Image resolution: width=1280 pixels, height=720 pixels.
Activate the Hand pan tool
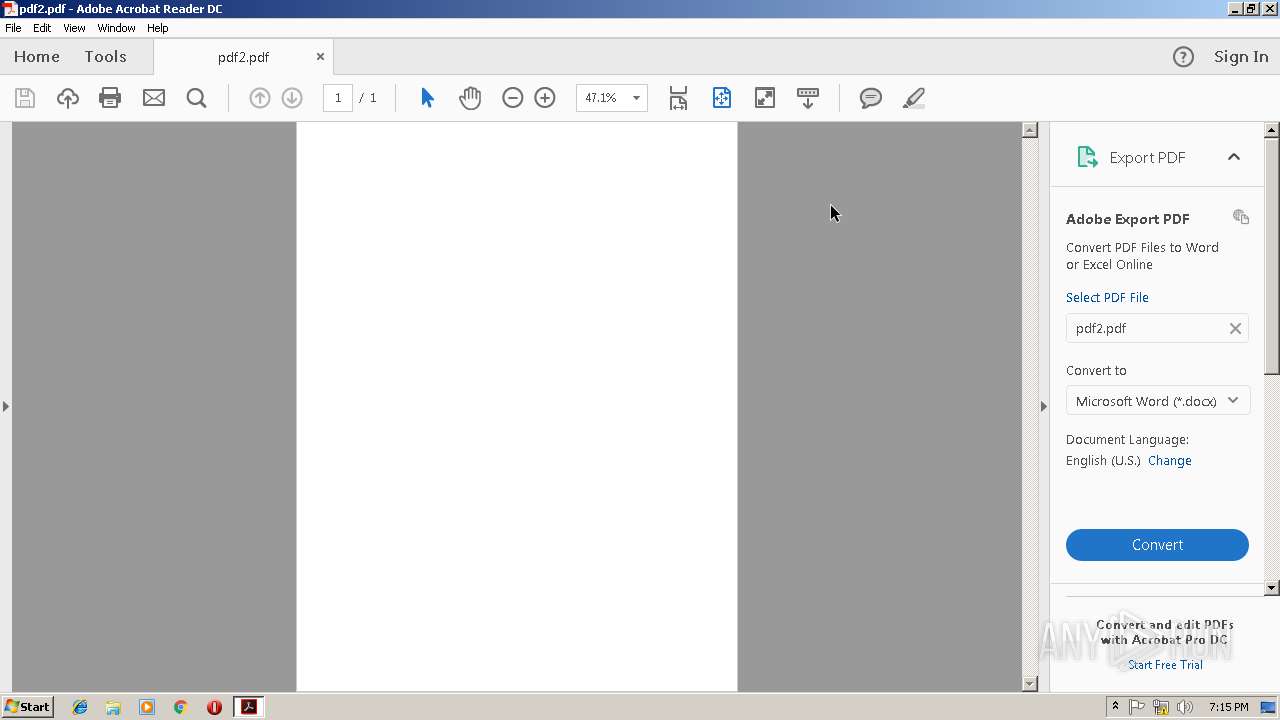click(x=470, y=98)
